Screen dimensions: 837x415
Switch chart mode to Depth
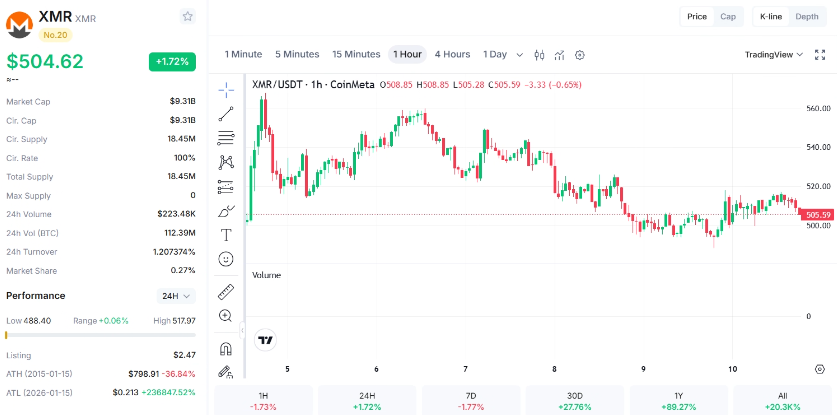click(x=807, y=17)
